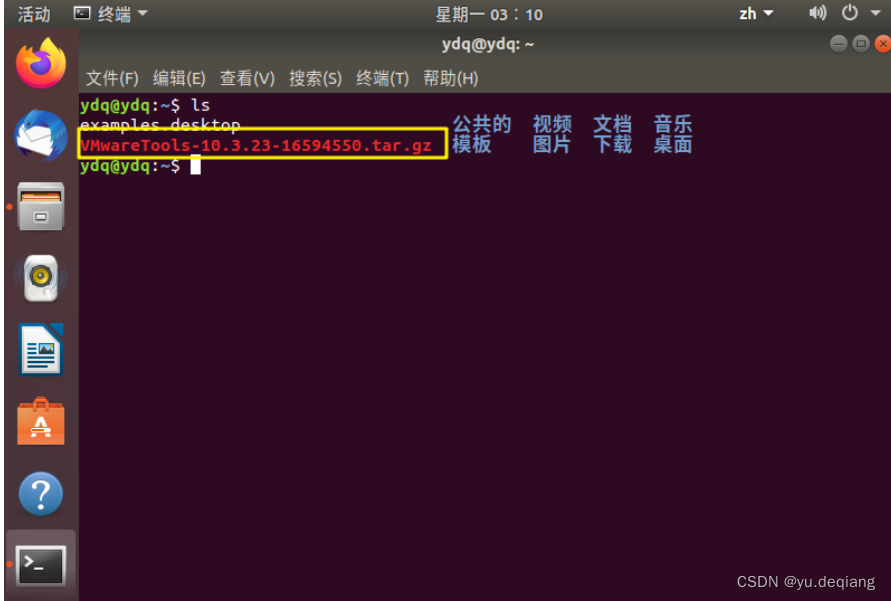891x601 pixels.
Task: Open the 终端(T) menu
Action: pyautogui.click(x=382, y=78)
